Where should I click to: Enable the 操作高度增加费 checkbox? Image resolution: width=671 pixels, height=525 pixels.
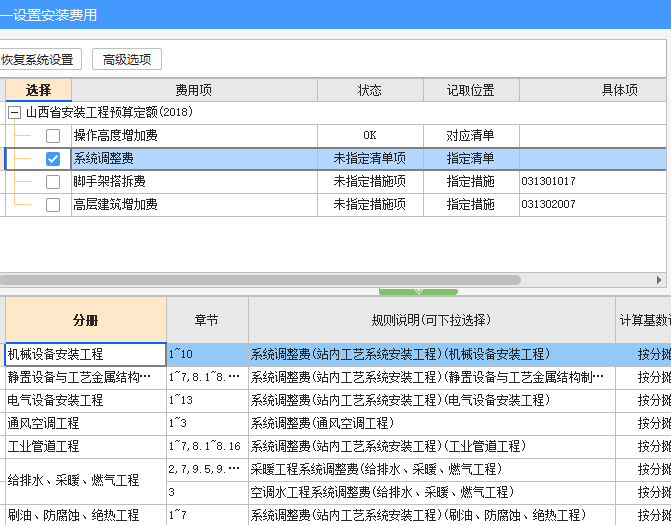click(x=53, y=136)
